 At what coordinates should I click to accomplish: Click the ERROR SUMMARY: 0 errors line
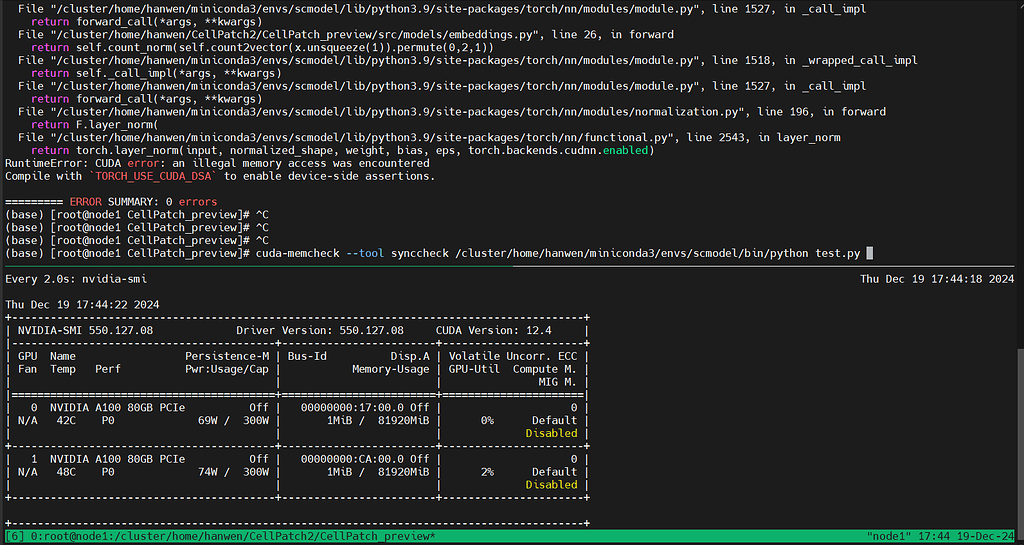click(111, 202)
